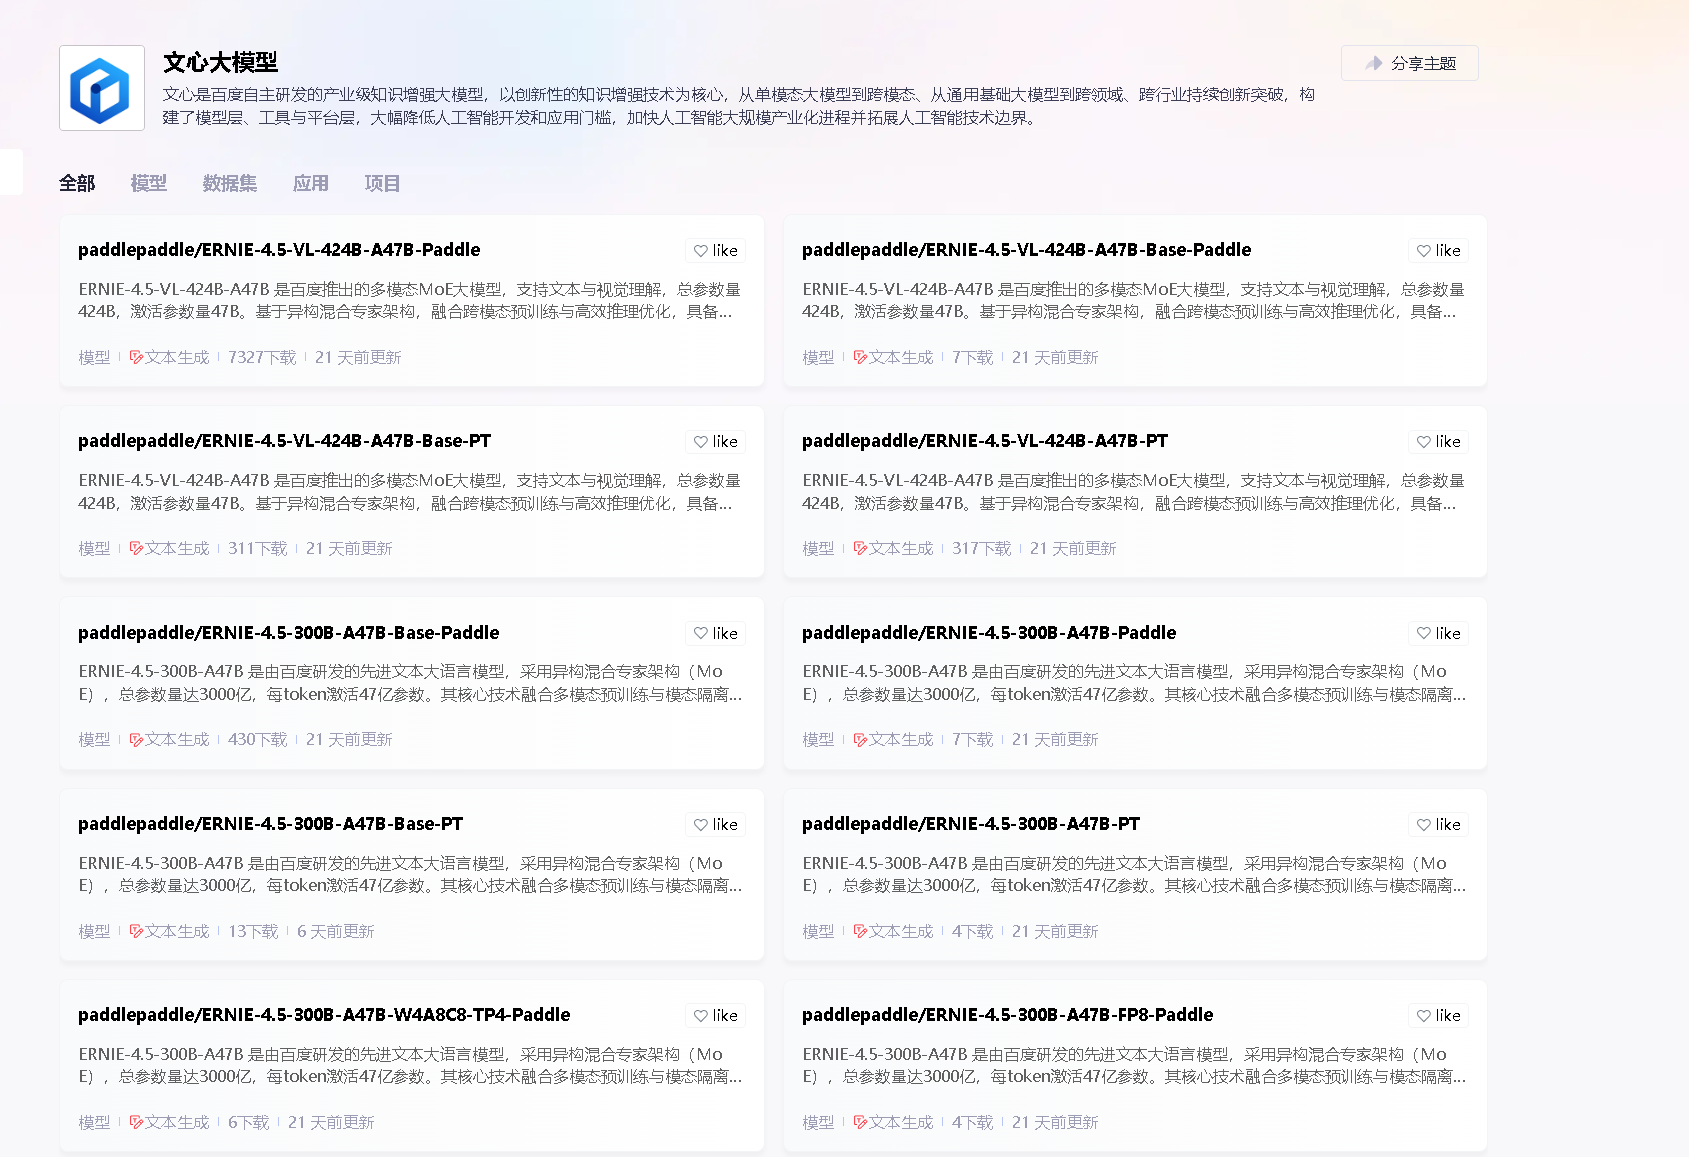Open paddlepaddle/ERNIE-4.5-300B-A47B-Base-PT title link

[271, 824]
